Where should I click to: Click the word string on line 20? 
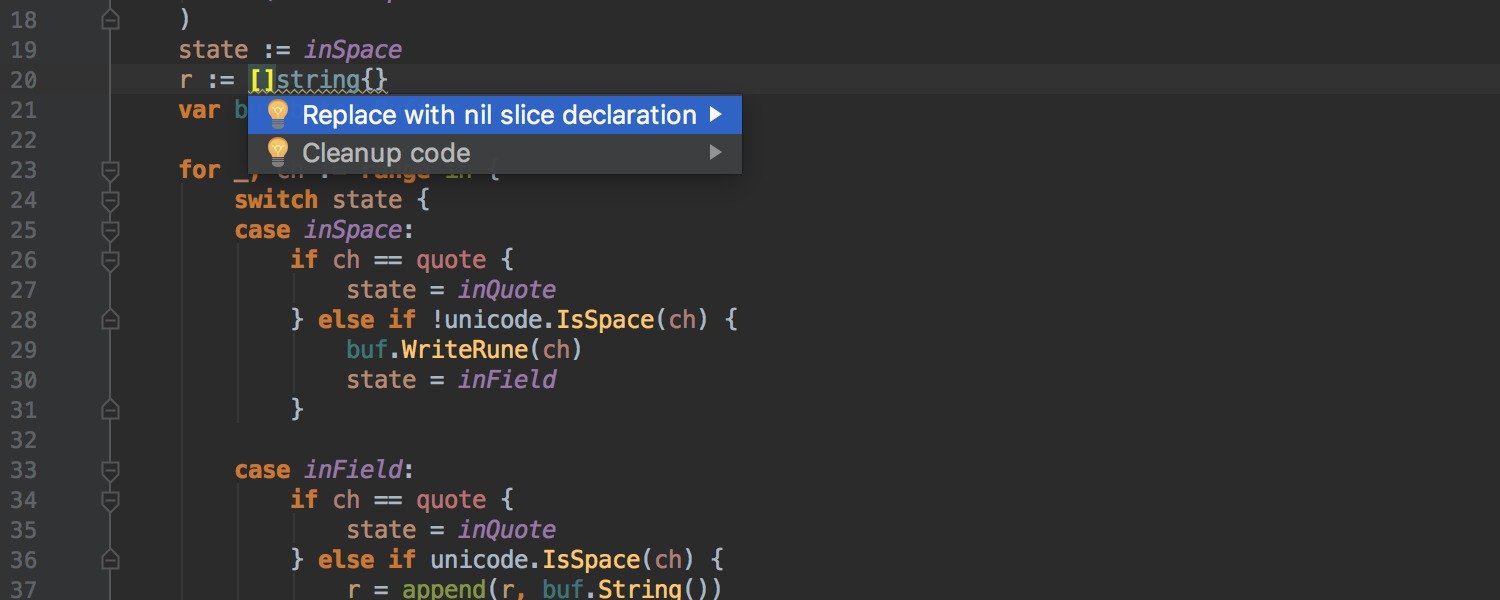(318, 80)
